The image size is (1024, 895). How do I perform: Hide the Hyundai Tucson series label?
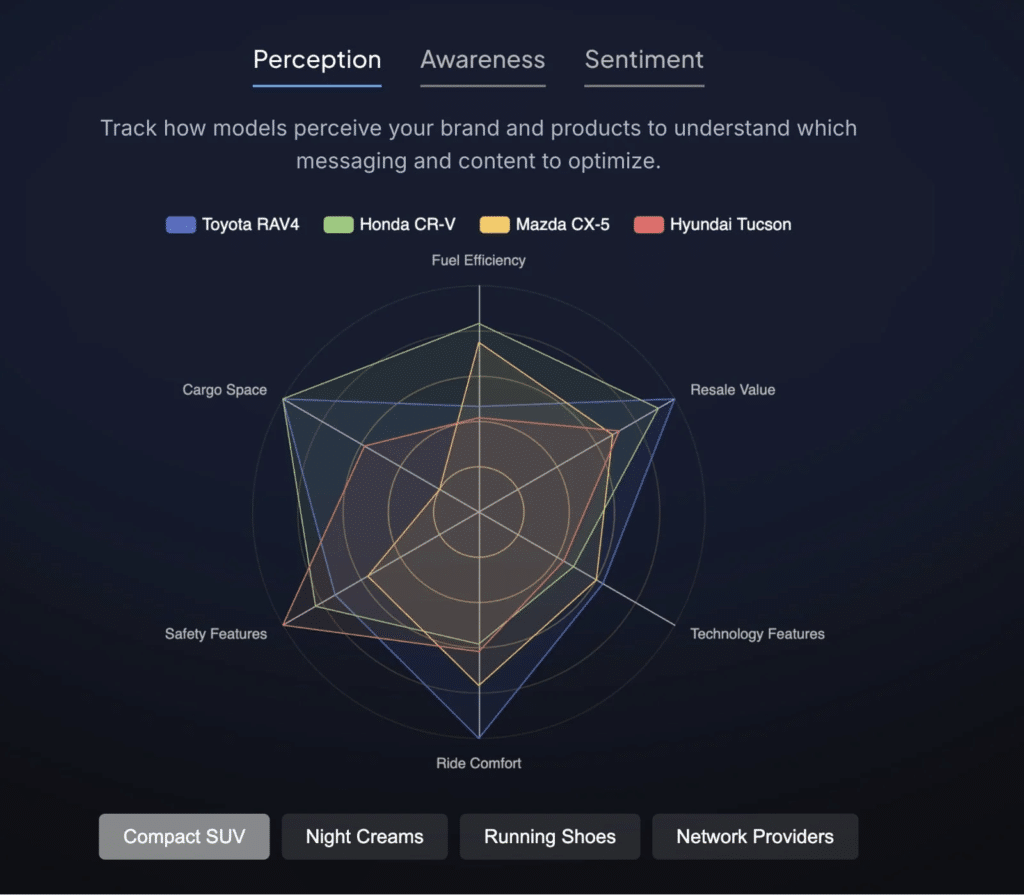pos(731,225)
